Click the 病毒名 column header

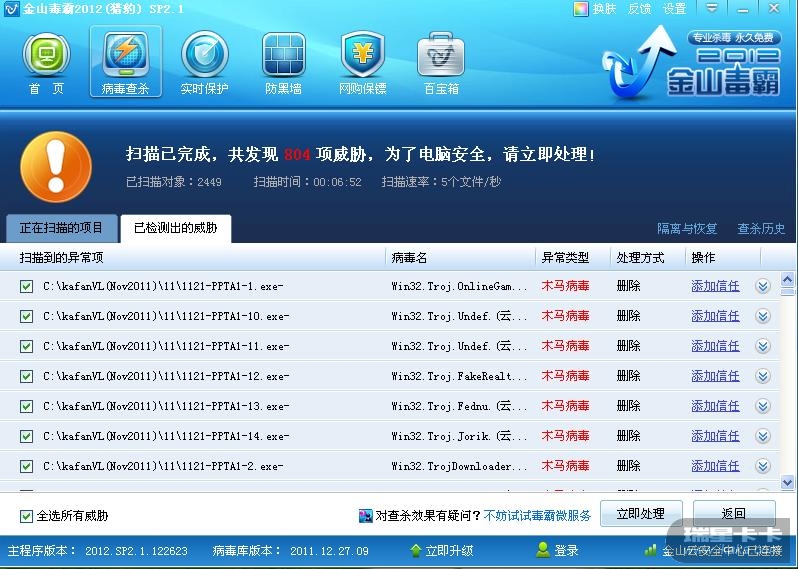409,258
